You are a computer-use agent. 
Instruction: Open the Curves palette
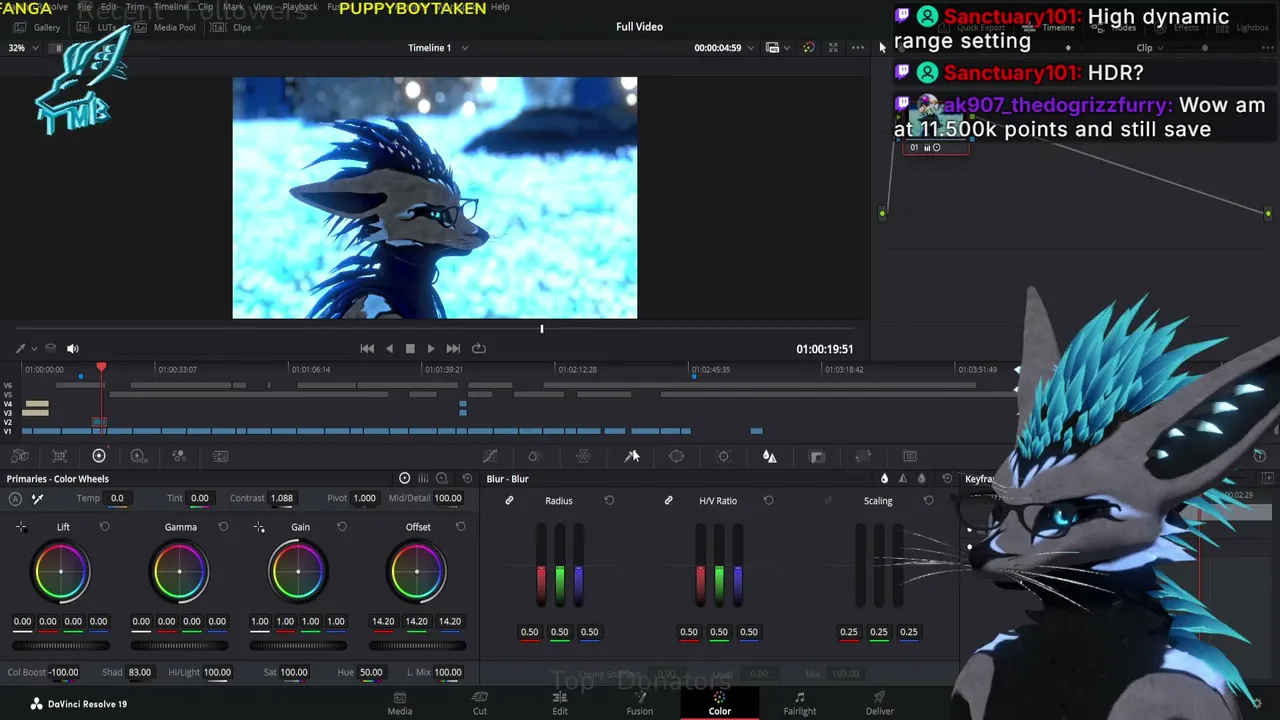tap(490, 456)
